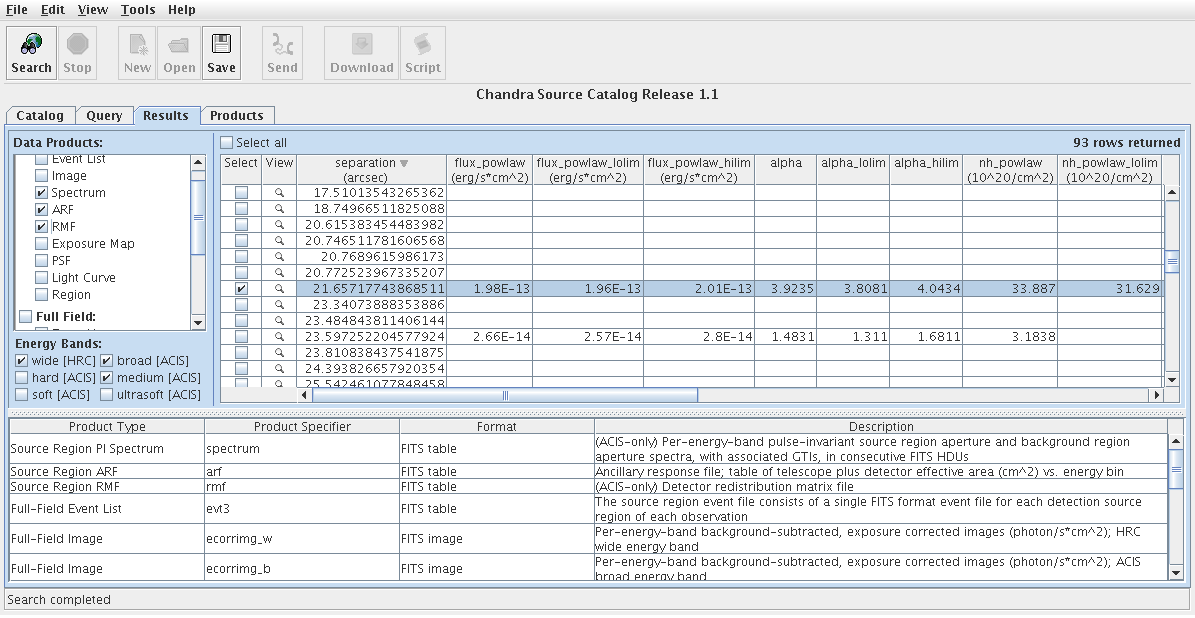Enable the Exposure Map checkbox
Viewport: 1195px width, 618px height.
(x=41, y=244)
